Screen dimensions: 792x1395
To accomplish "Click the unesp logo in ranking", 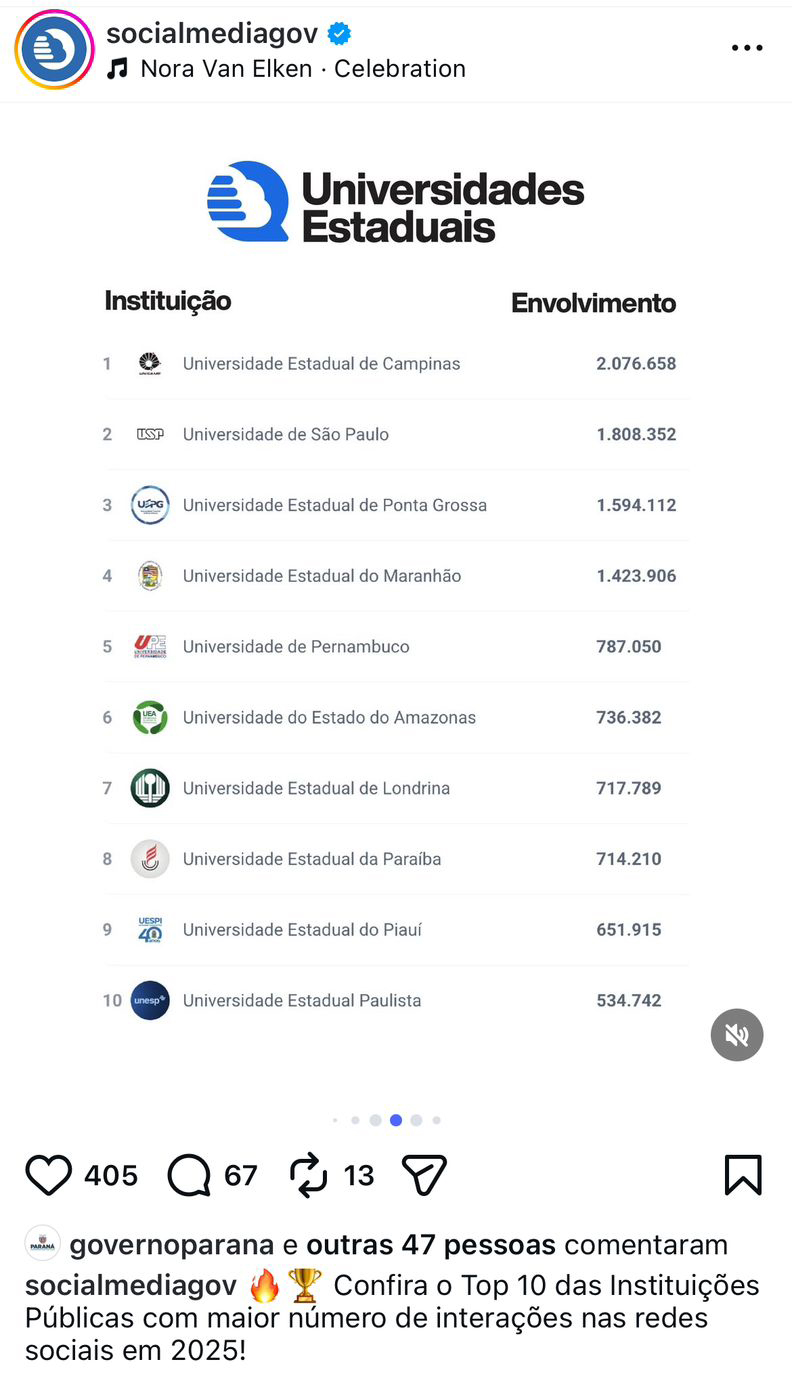I will pos(150,1001).
